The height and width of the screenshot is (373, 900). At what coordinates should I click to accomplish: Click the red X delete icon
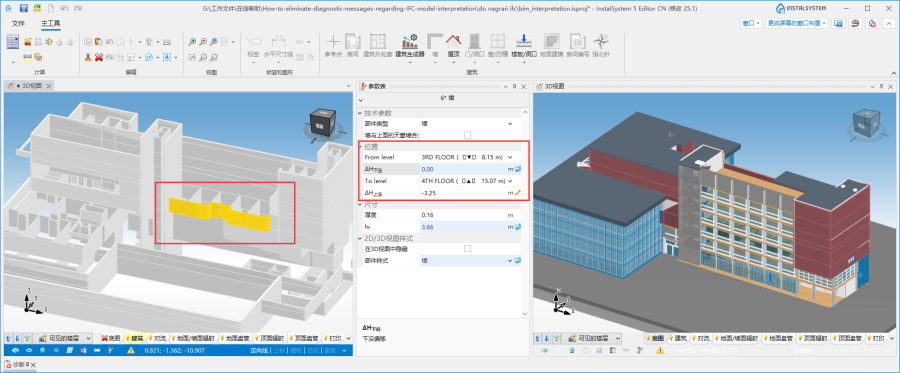pos(99,57)
